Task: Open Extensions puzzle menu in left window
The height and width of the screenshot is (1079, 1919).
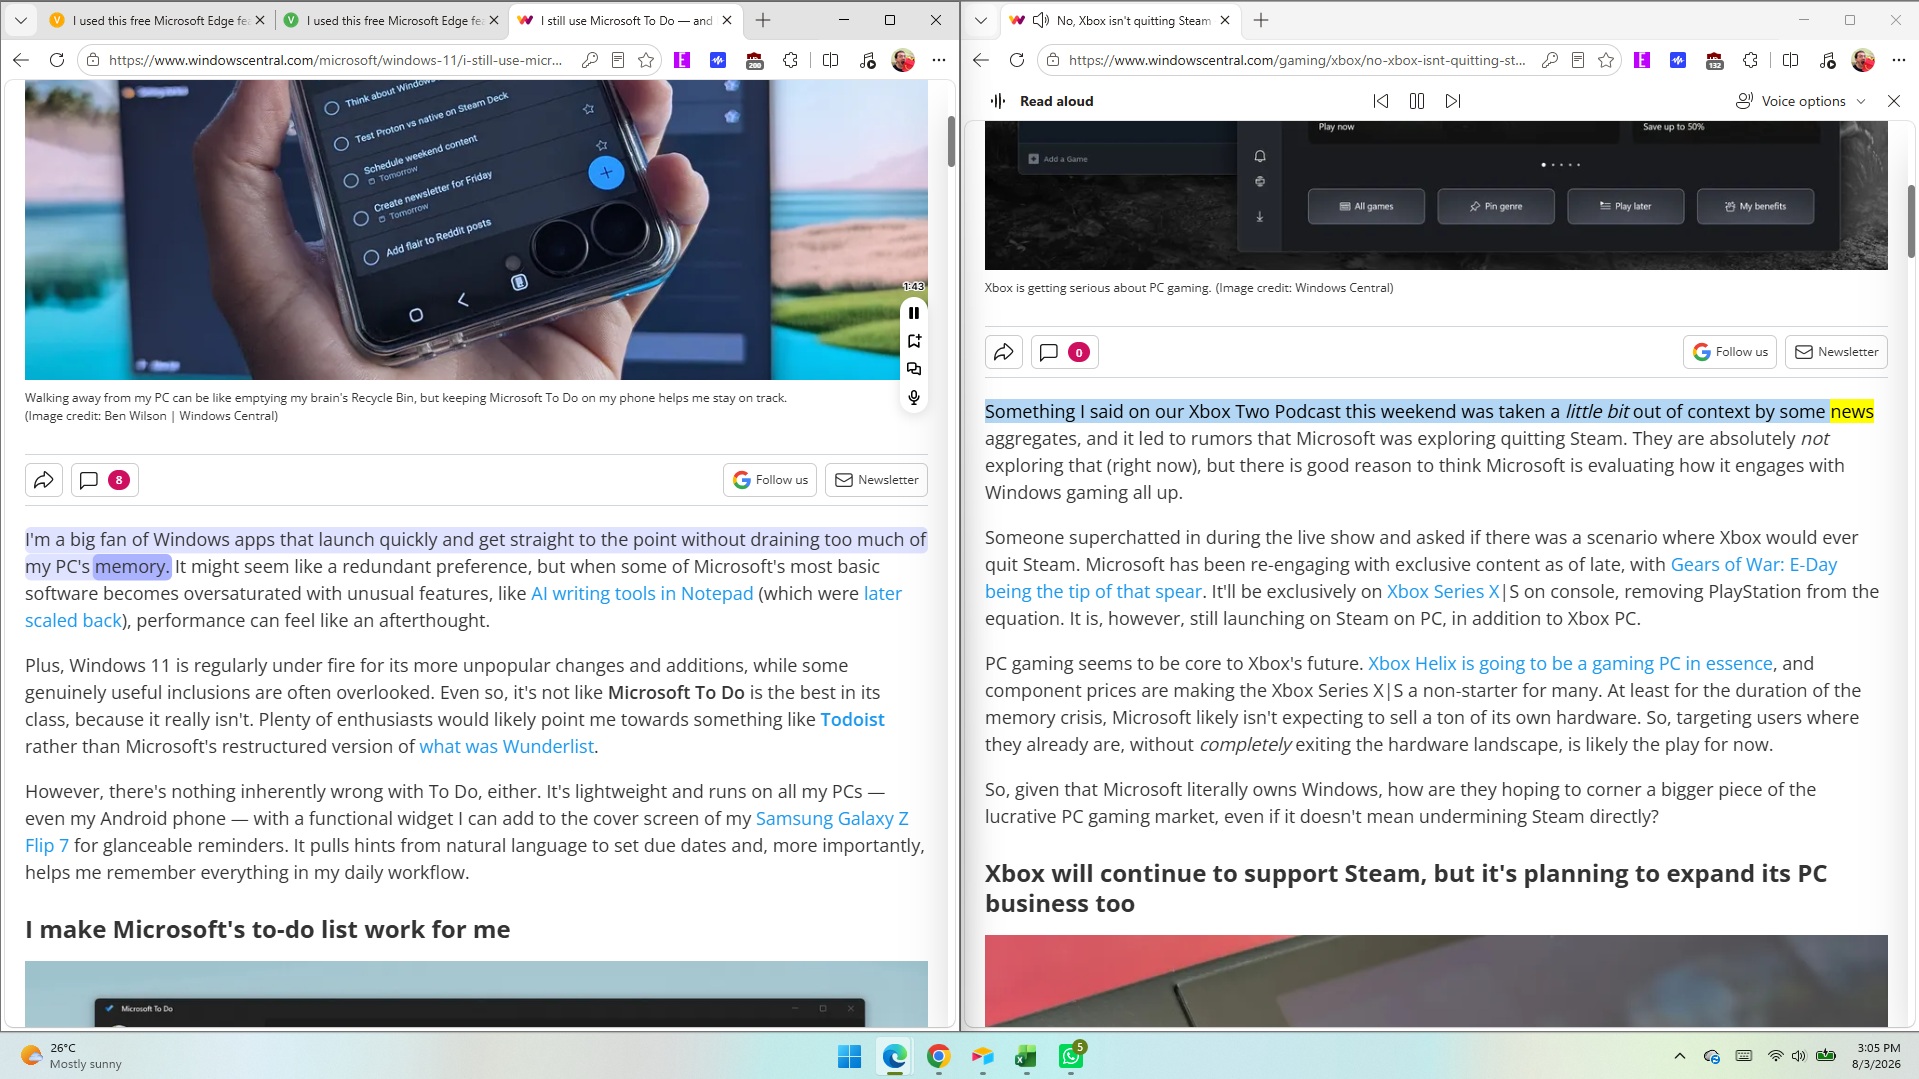Action: pos(791,60)
